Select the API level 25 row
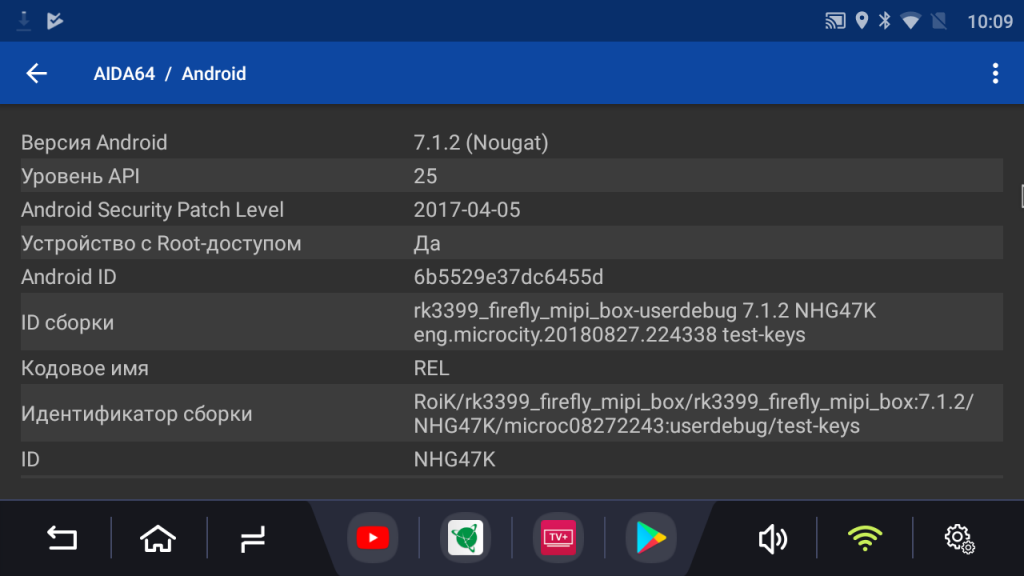The width and height of the screenshot is (1024, 576). click(511, 176)
